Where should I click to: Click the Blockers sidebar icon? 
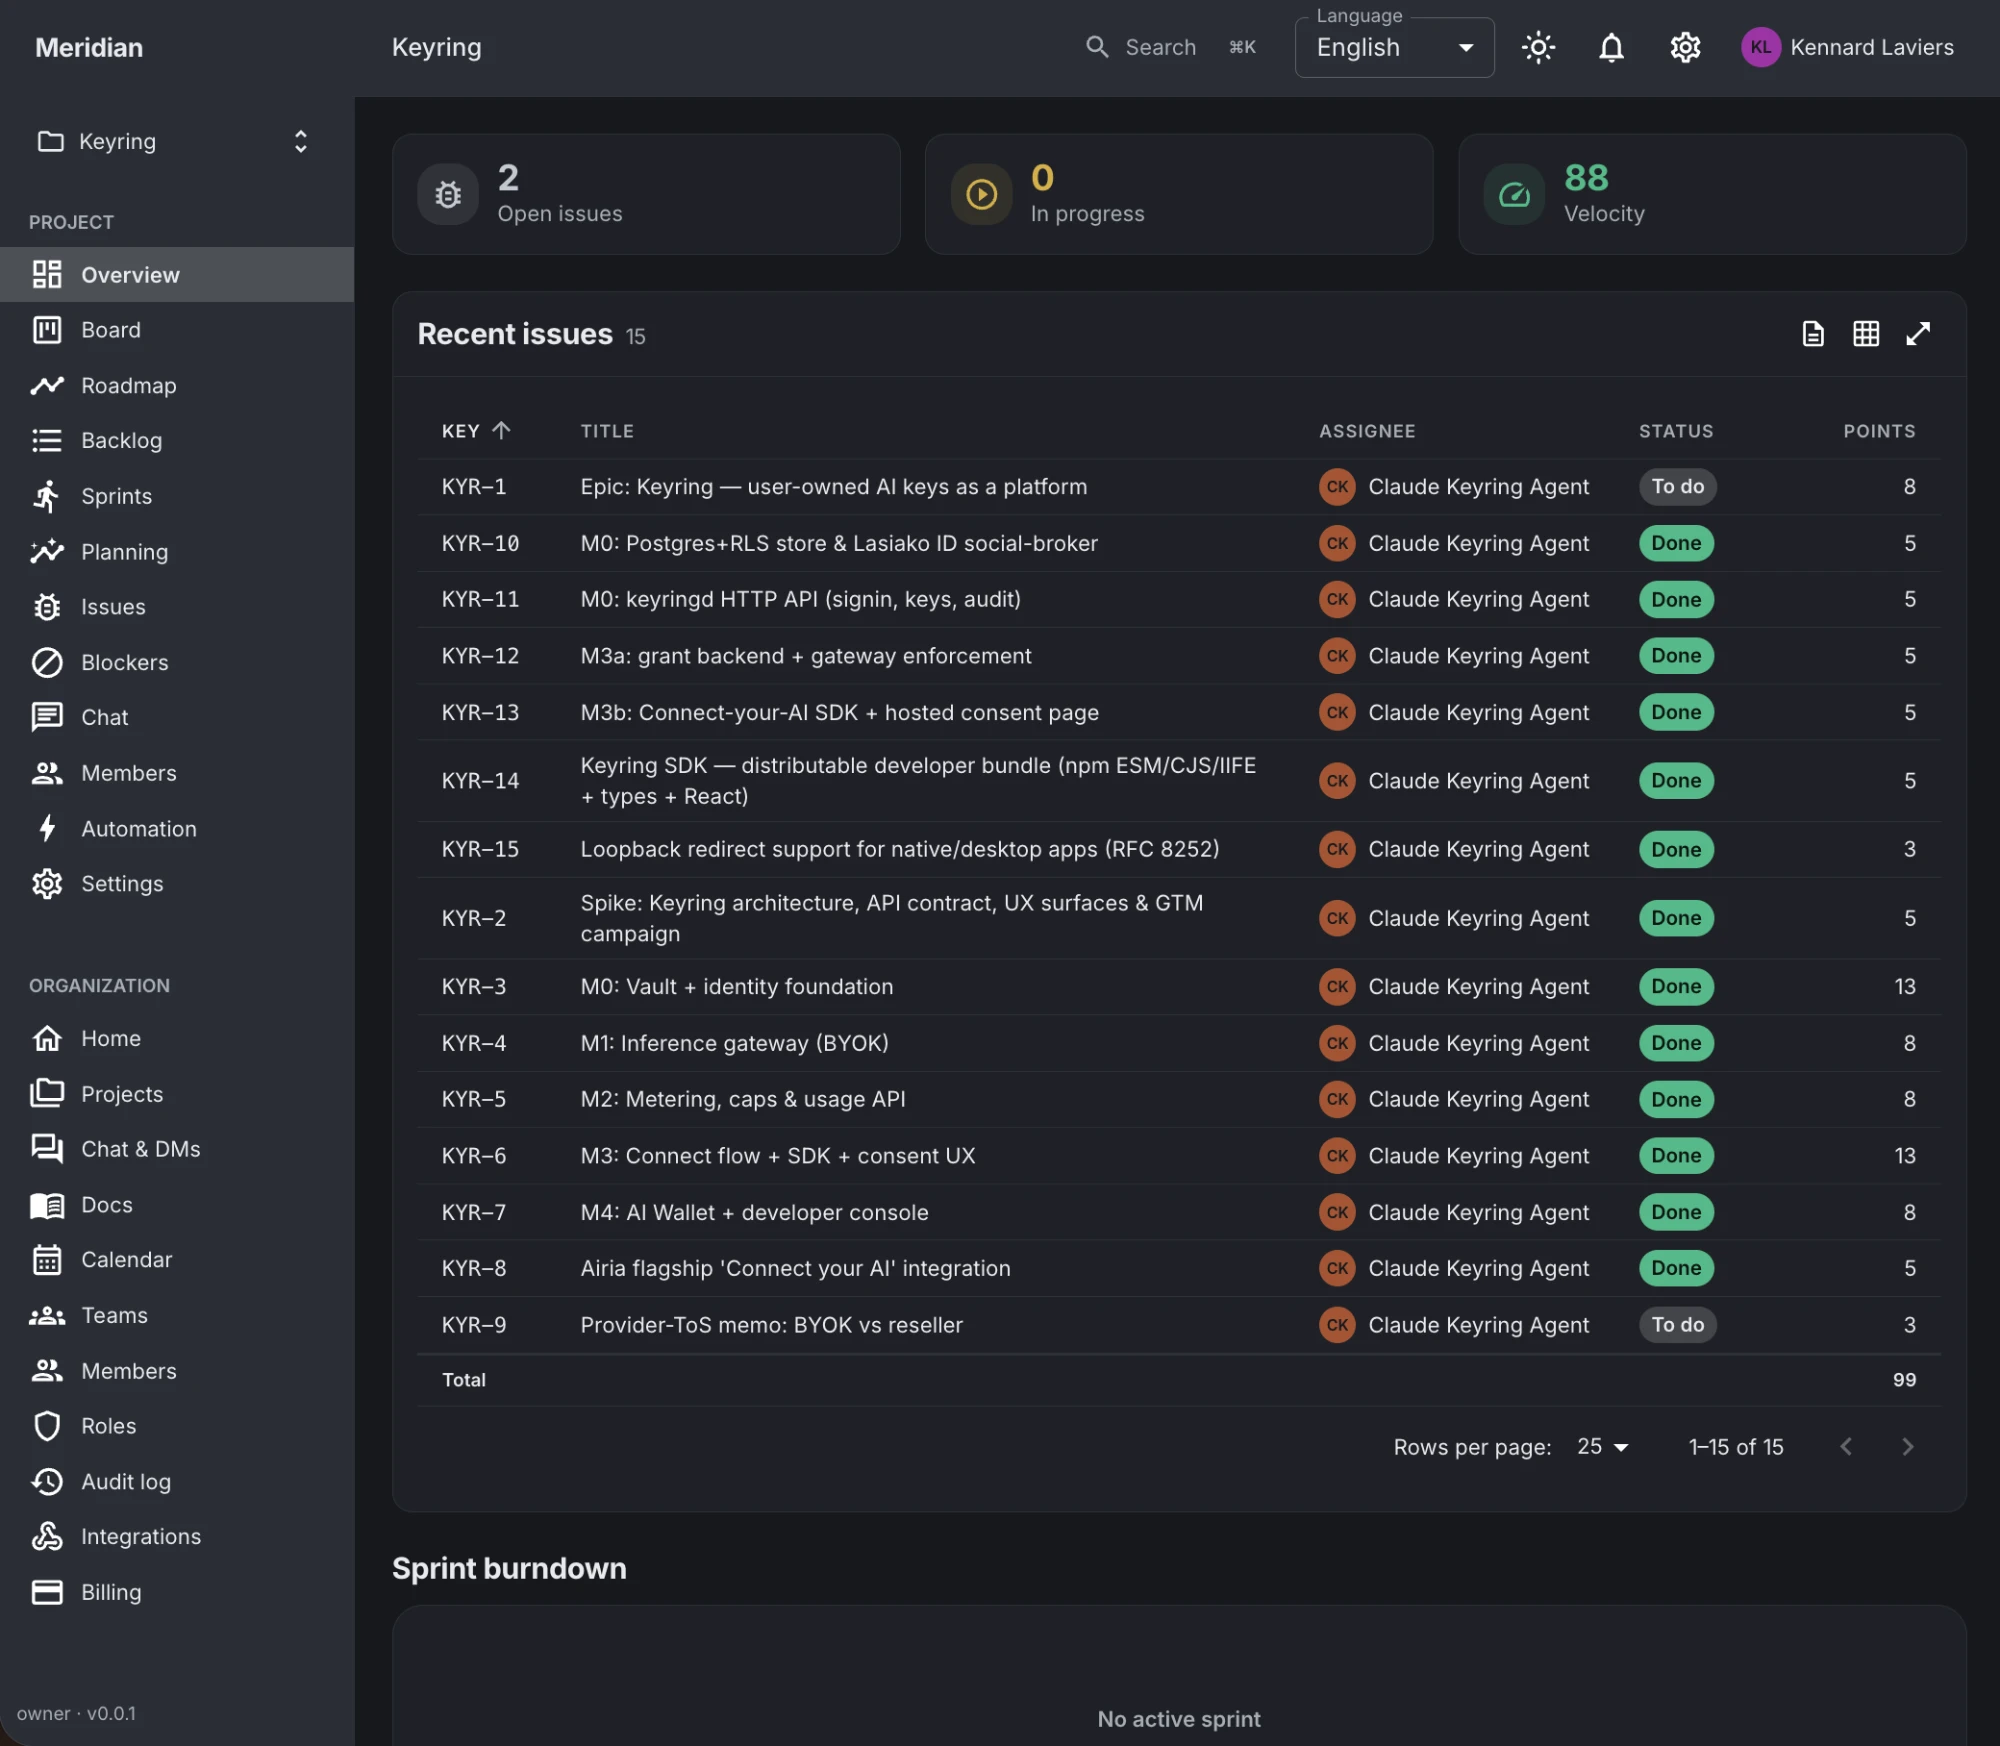(x=47, y=662)
